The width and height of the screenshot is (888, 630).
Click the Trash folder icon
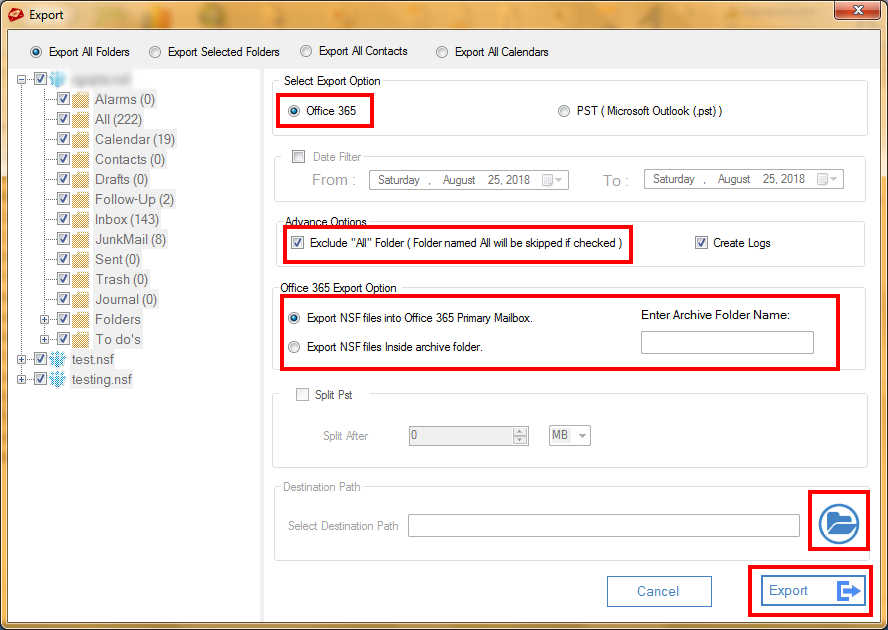click(x=81, y=279)
